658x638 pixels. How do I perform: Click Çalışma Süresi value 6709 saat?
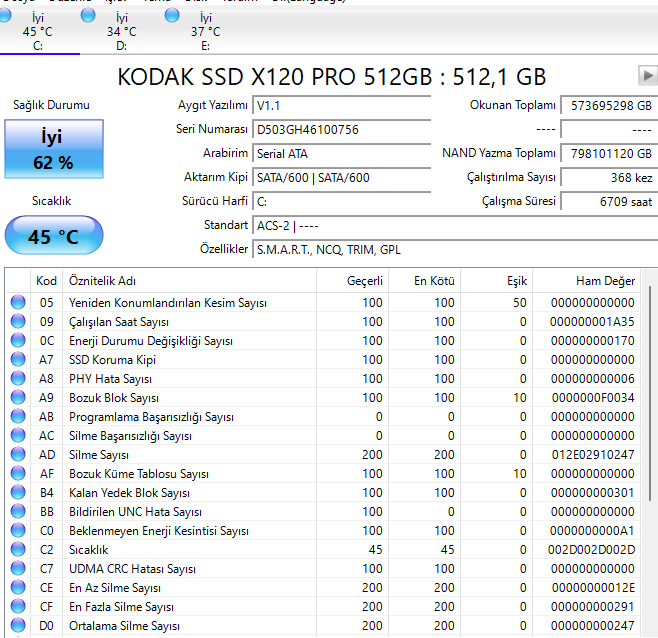[609, 201]
